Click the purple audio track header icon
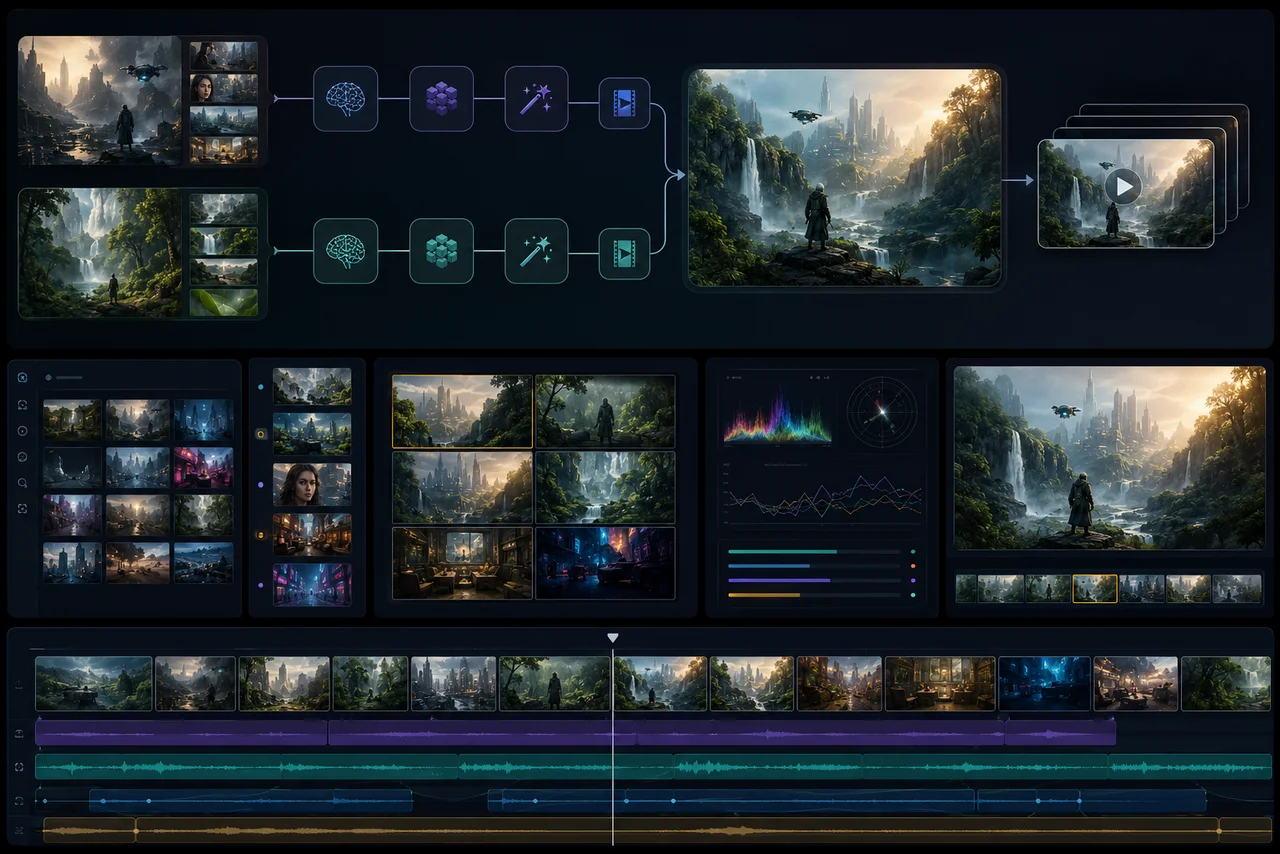 click(x=19, y=734)
